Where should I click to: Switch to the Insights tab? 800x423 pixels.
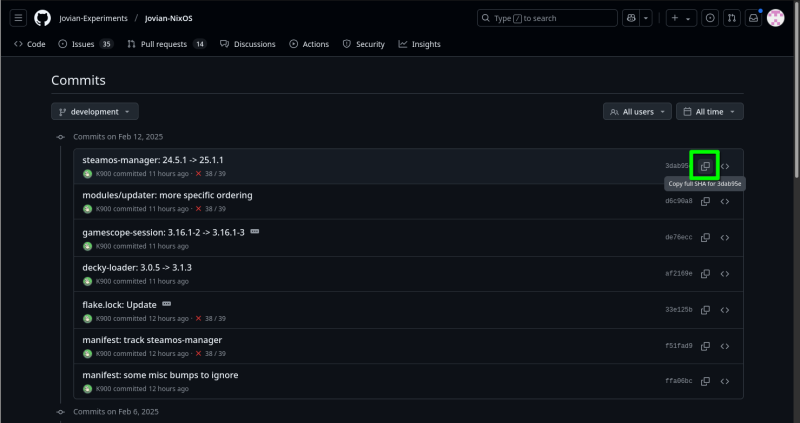click(419, 44)
